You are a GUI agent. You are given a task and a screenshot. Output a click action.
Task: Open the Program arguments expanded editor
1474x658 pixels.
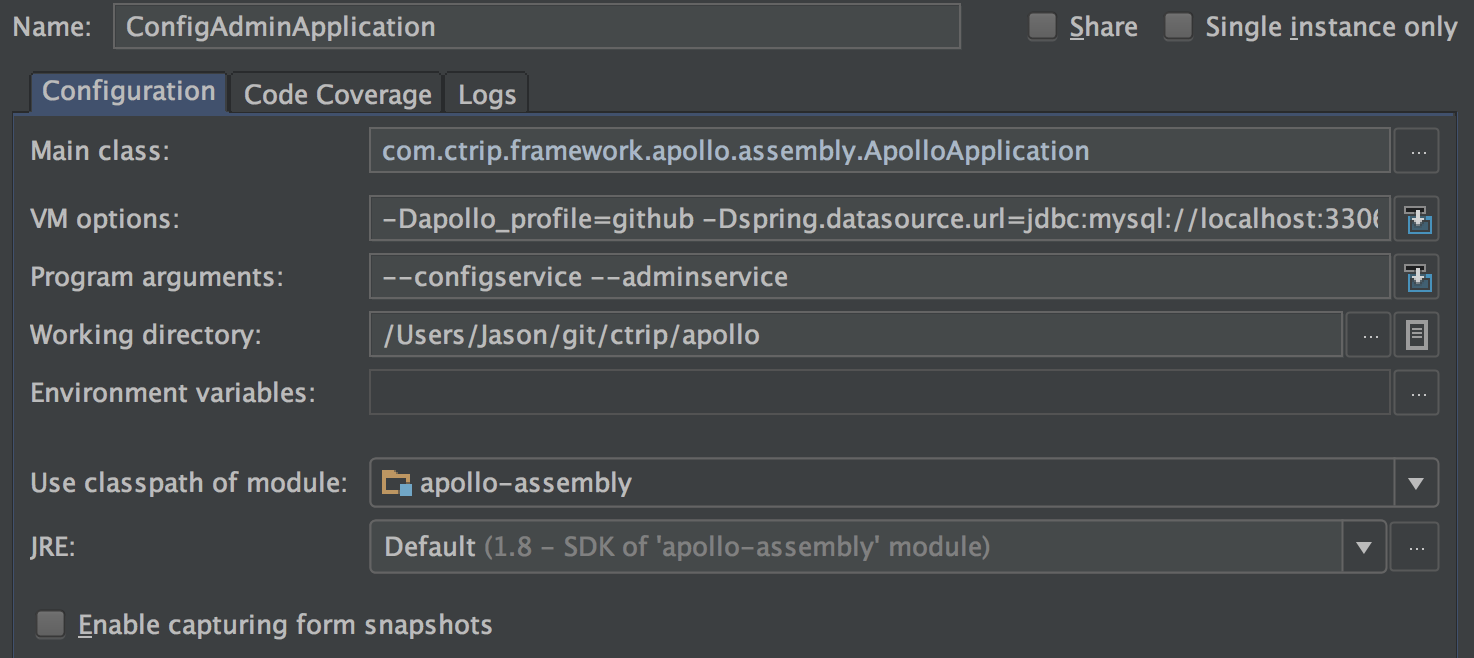[1417, 276]
